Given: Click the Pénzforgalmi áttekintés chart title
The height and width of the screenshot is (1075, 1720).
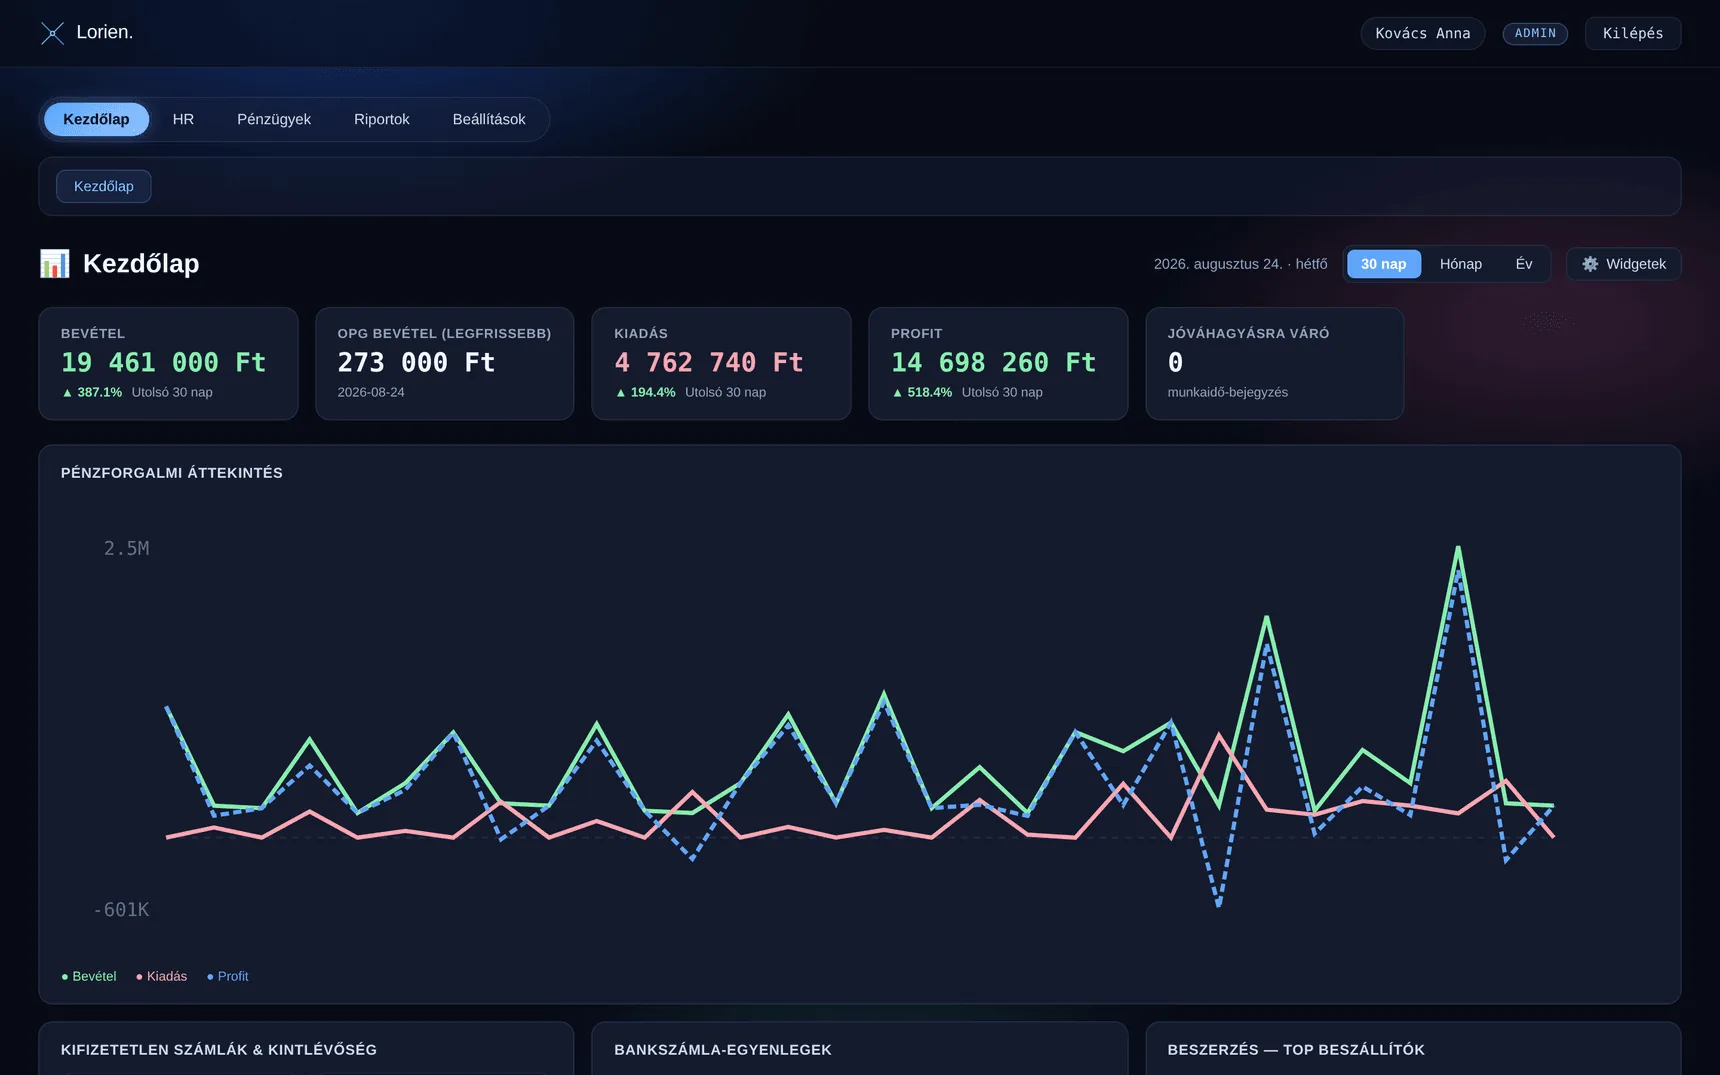Looking at the screenshot, I should tap(172, 473).
